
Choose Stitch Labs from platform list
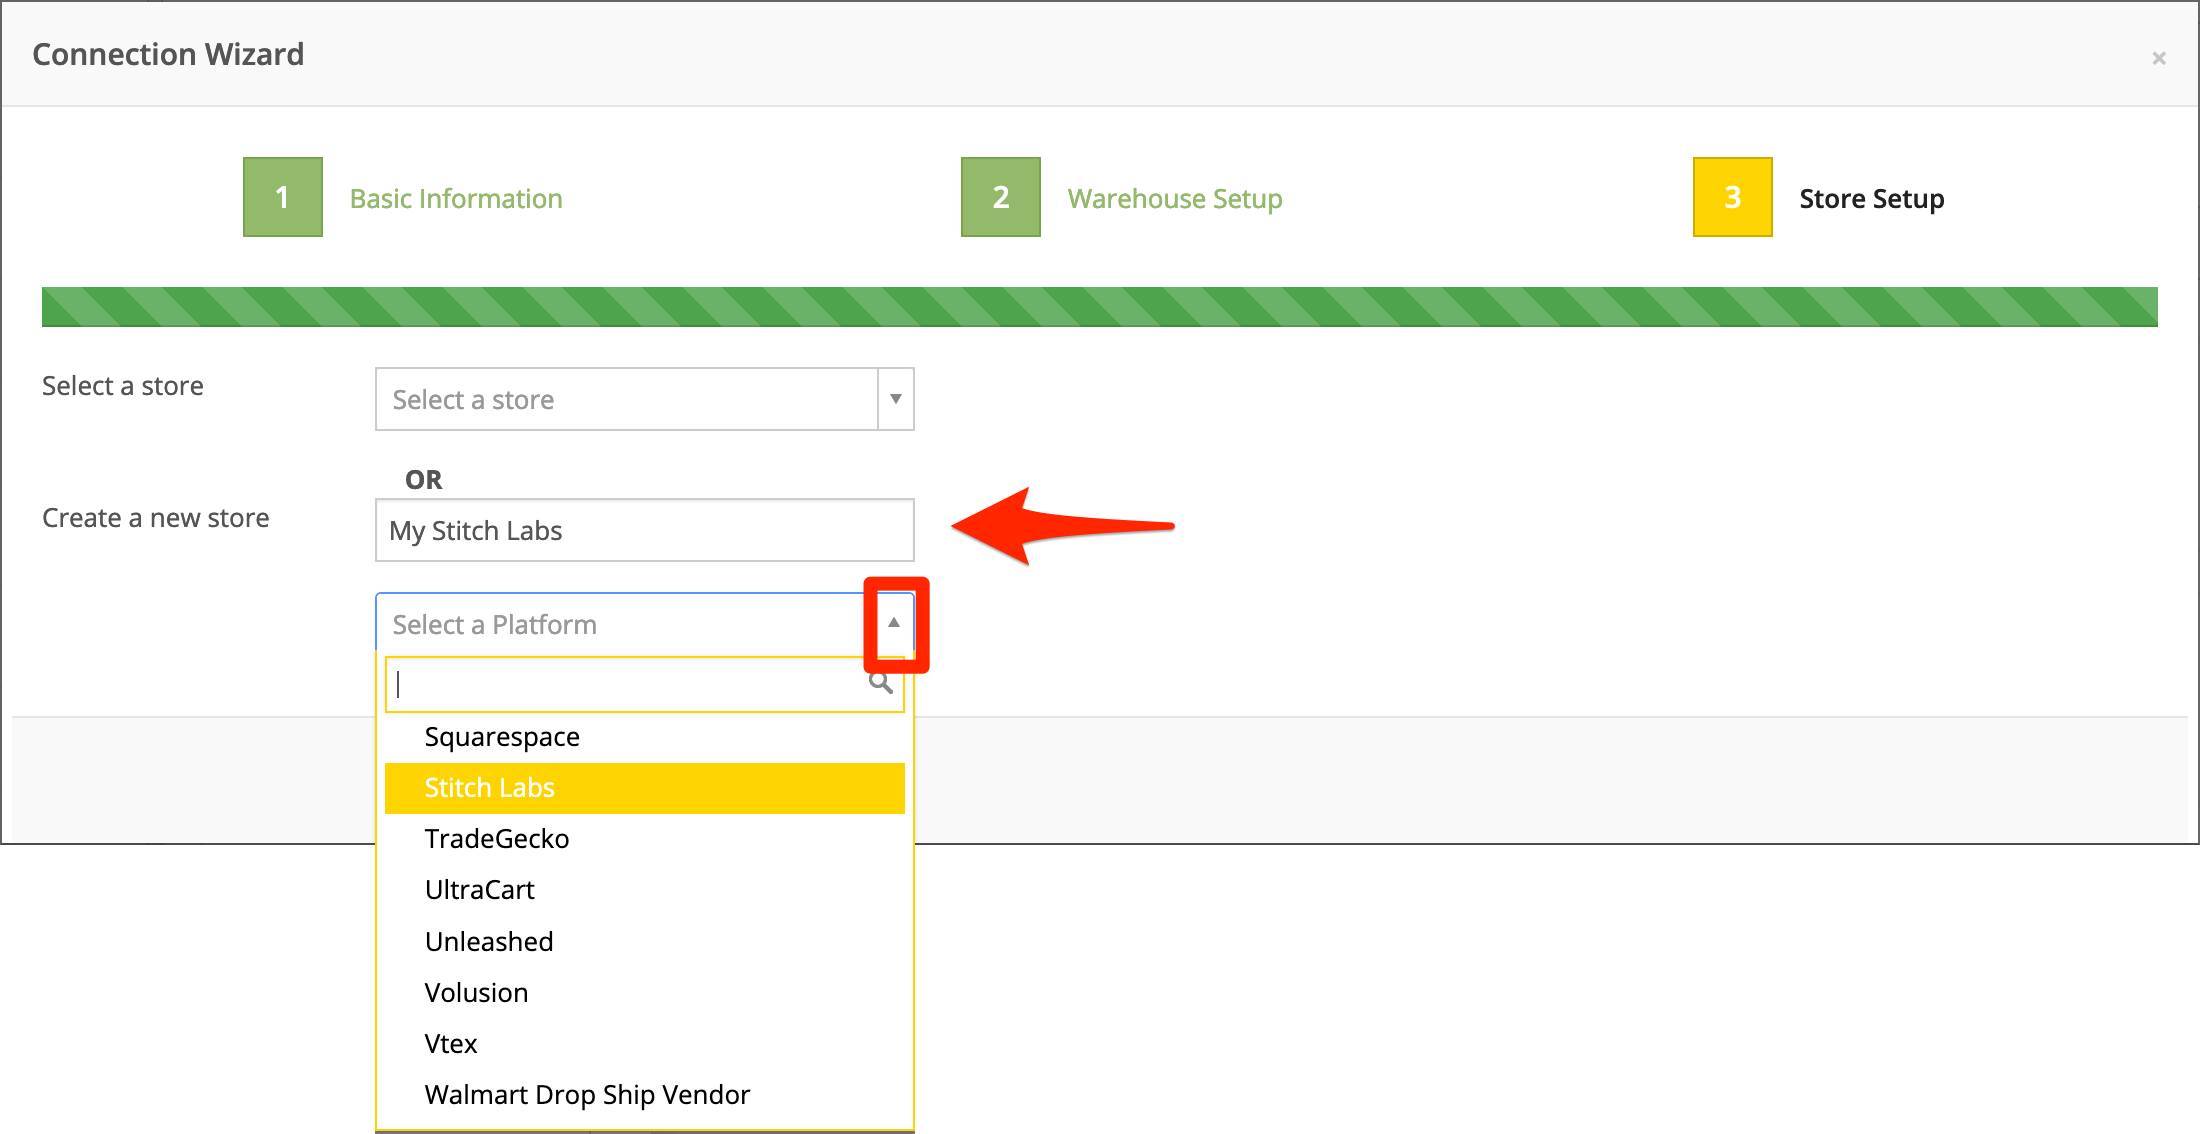click(x=645, y=788)
